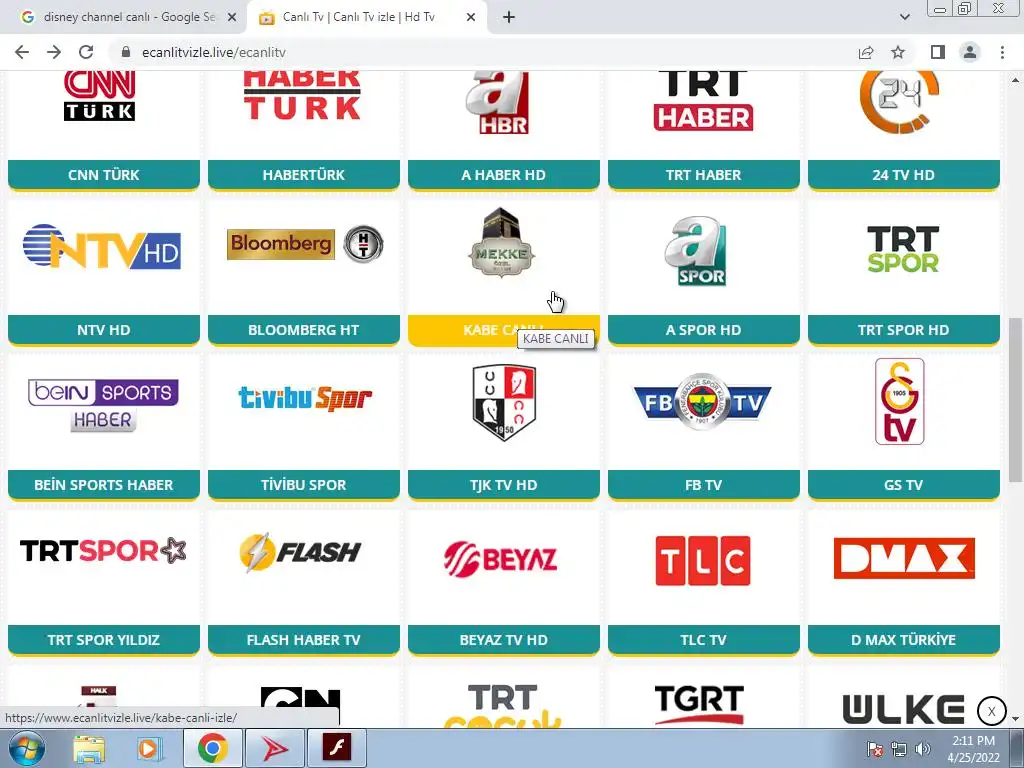Click the Tivibu Spor logo
This screenshot has width=1024, height=768.
click(305, 398)
